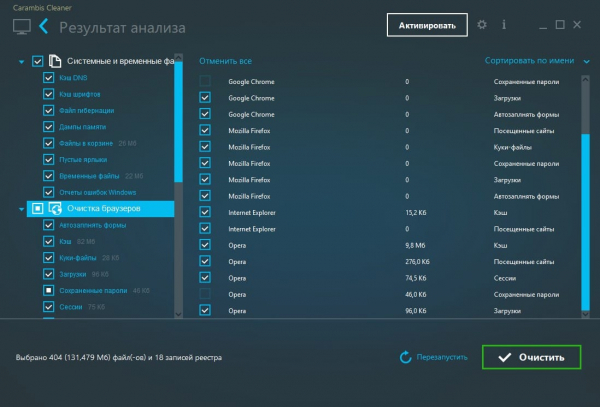Click the results list scroll down arrow
This screenshot has height=407, width=600.
pos(585,314)
